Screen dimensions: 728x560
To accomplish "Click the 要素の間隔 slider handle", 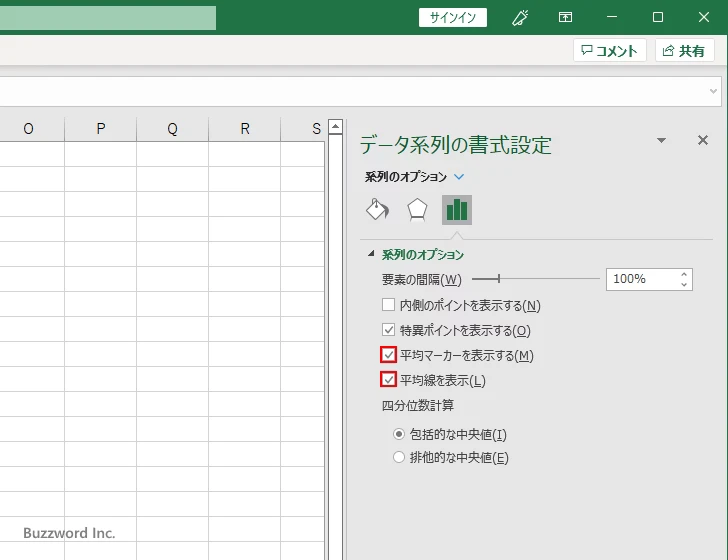I will click(x=499, y=279).
